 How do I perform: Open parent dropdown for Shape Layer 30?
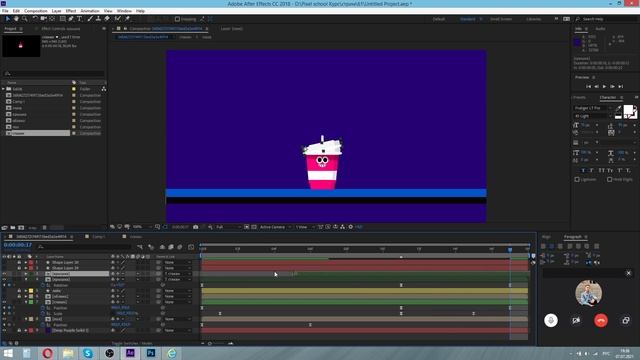click(x=177, y=262)
